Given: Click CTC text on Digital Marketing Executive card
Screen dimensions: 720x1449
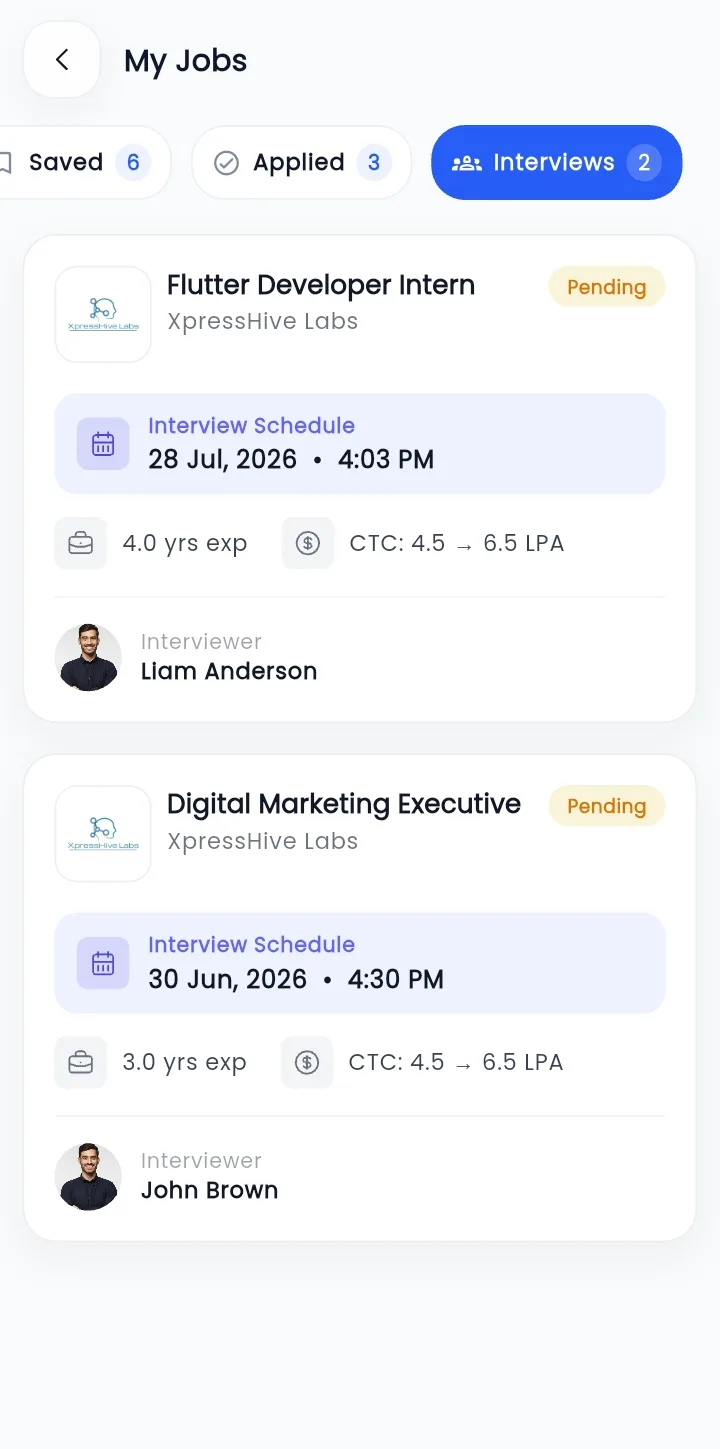Looking at the screenshot, I should 456,1063.
